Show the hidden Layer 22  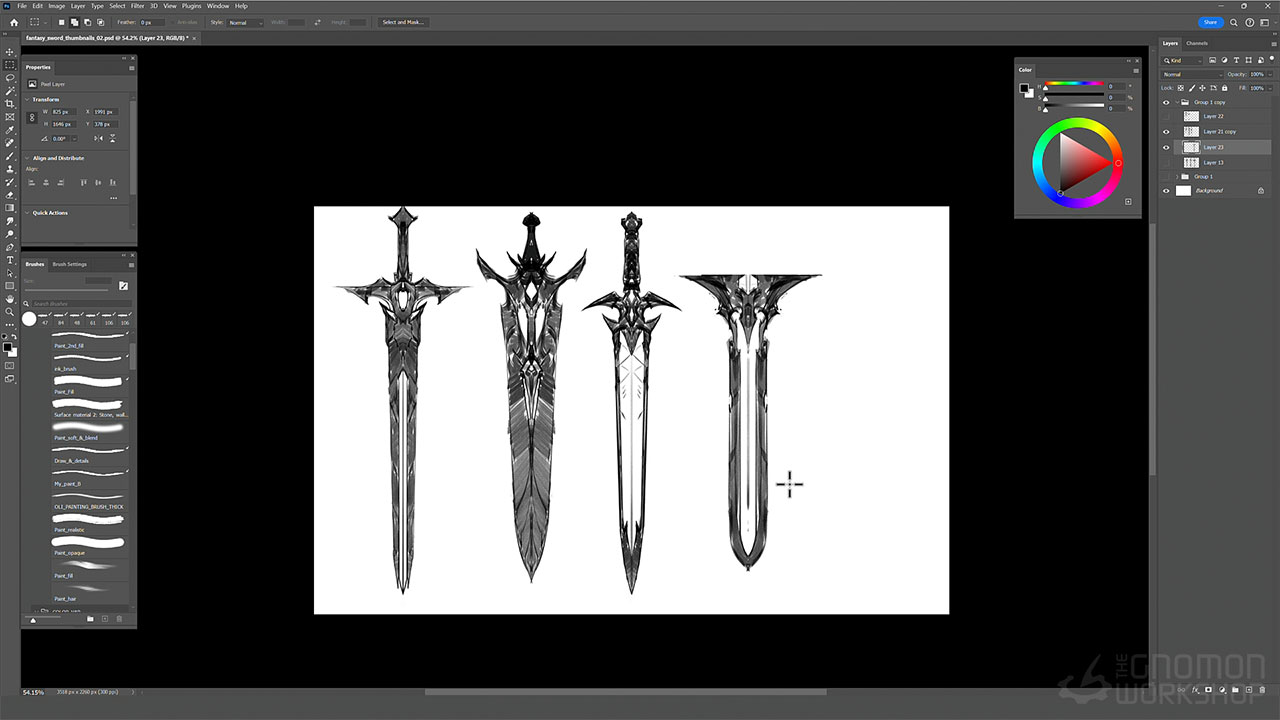[x=1166, y=117]
